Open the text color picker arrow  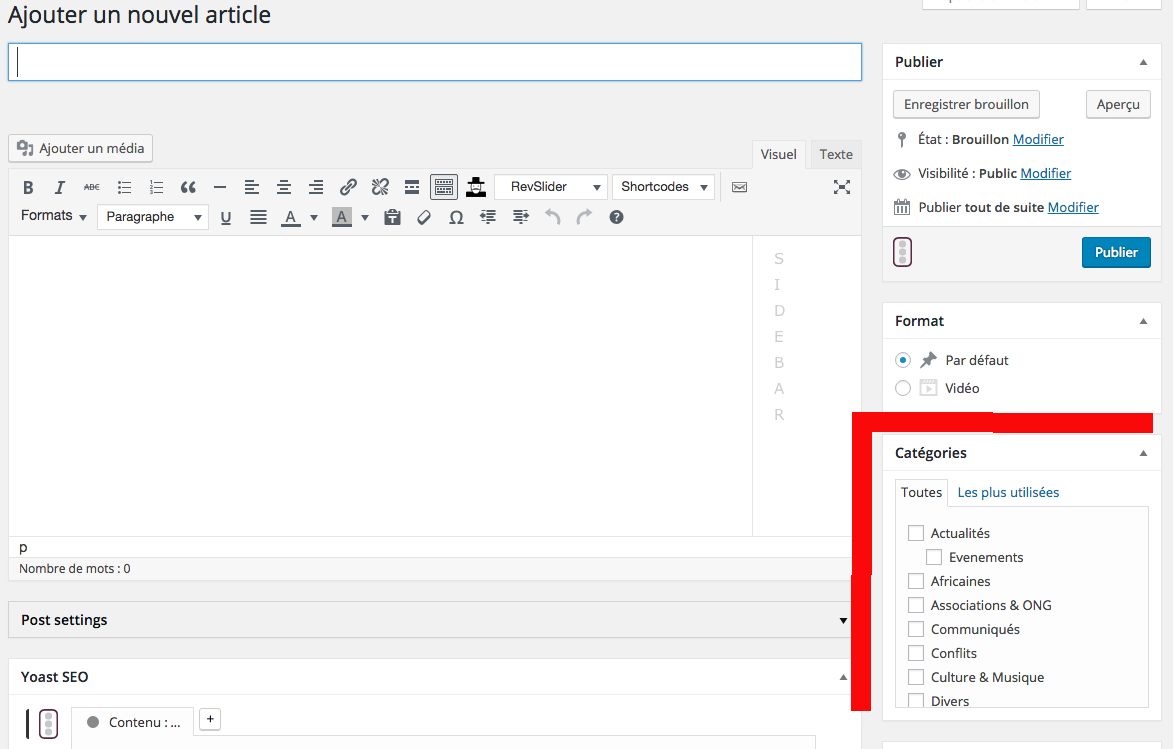[x=313, y=217]
